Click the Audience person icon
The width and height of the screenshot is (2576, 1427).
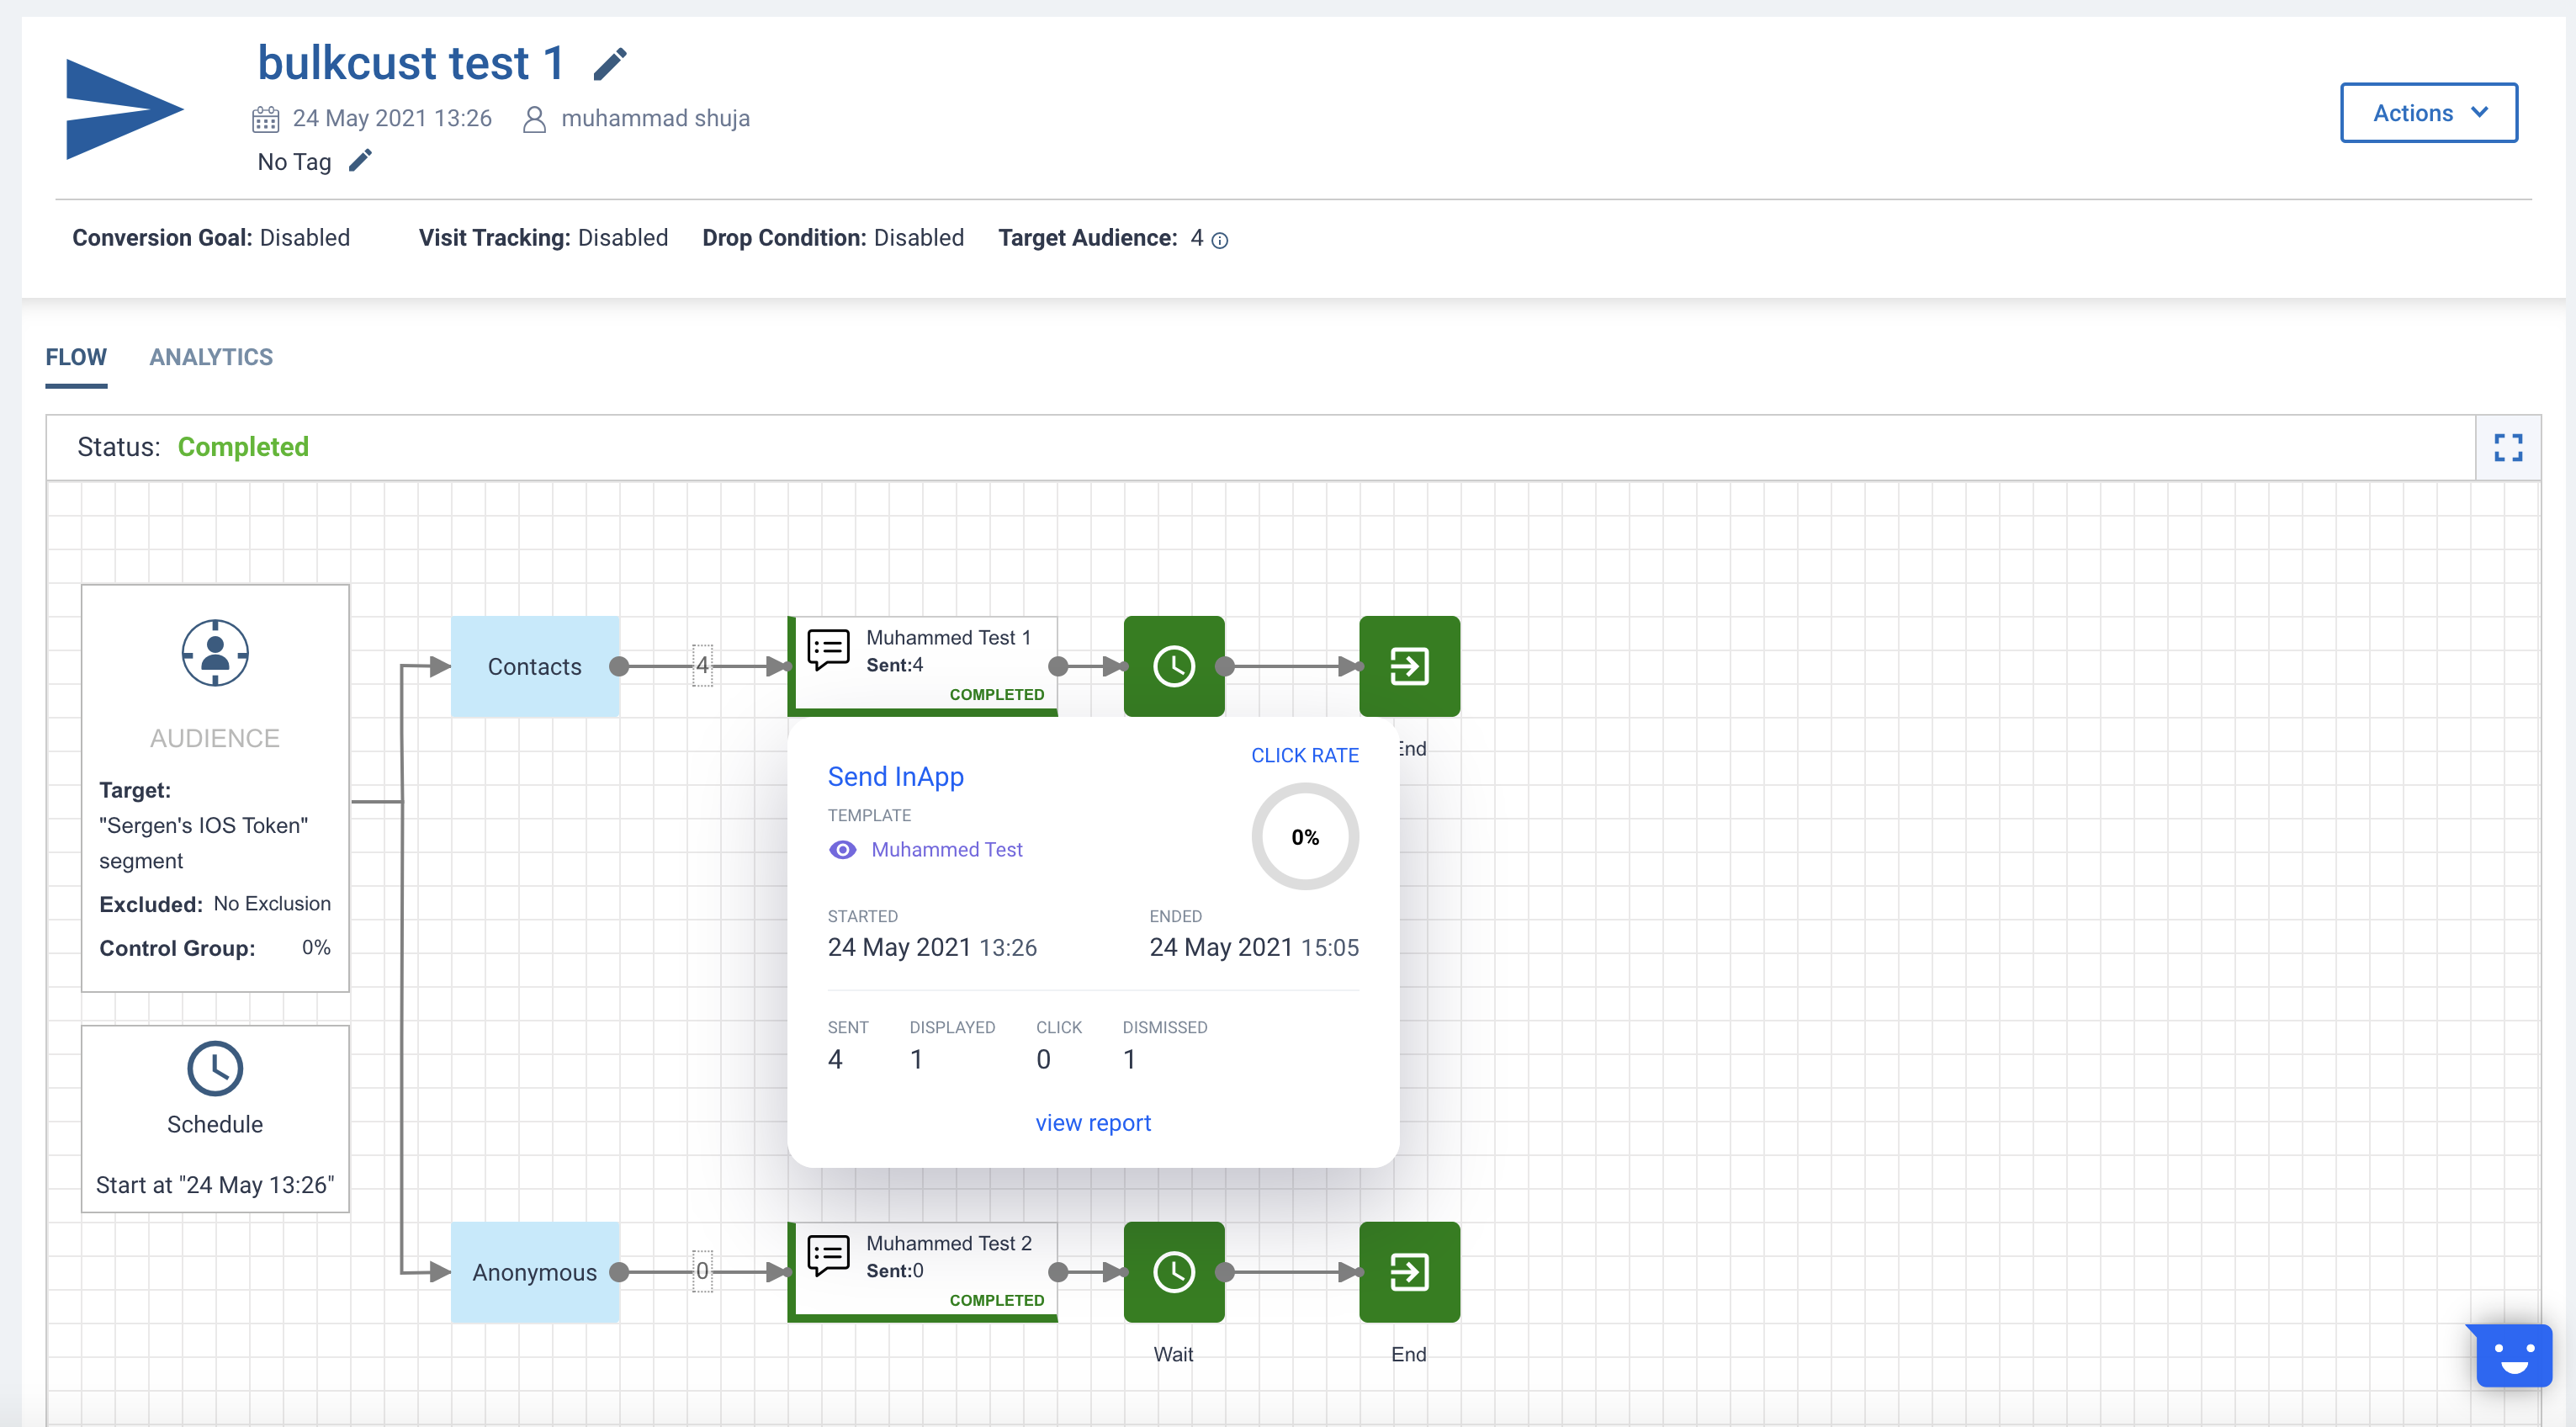[x=215, y=653]
